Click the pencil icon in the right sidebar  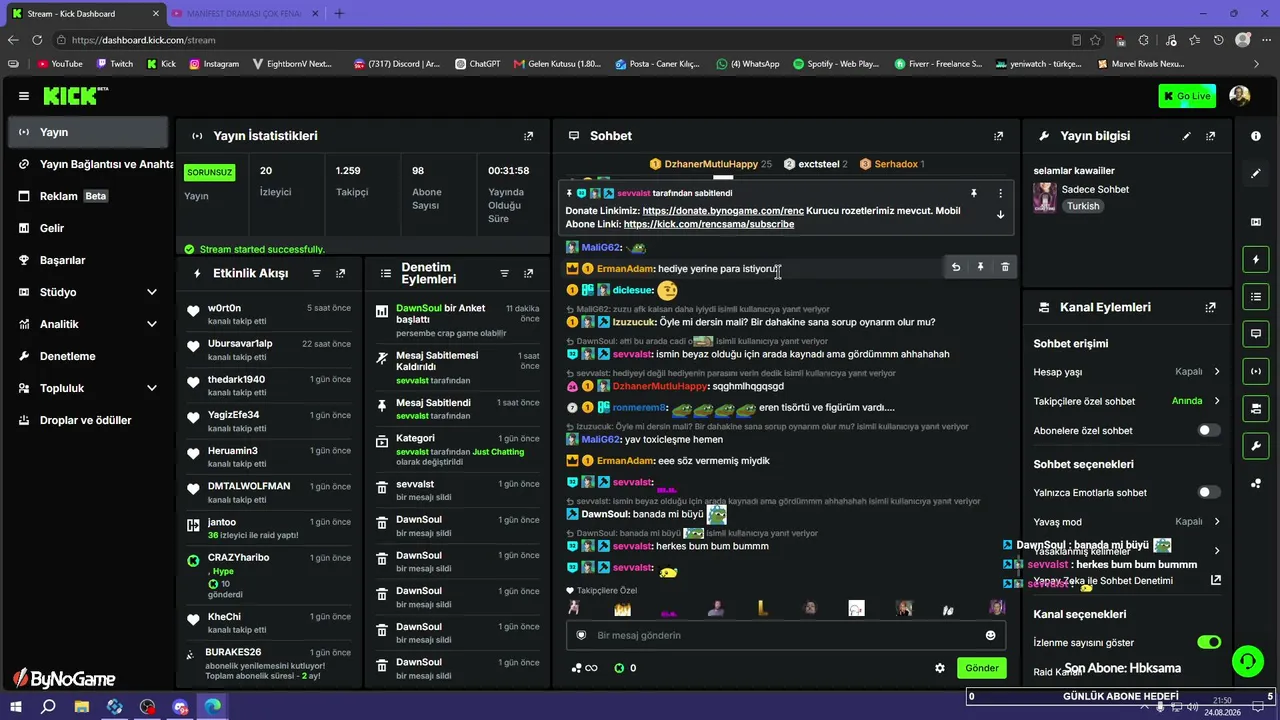pos(1256,173)
